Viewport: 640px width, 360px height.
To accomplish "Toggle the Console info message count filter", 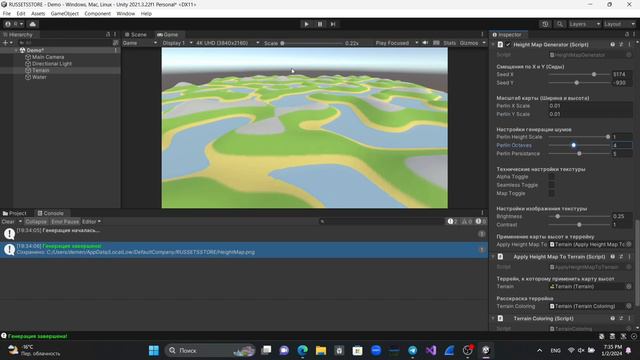I will 452,222.
